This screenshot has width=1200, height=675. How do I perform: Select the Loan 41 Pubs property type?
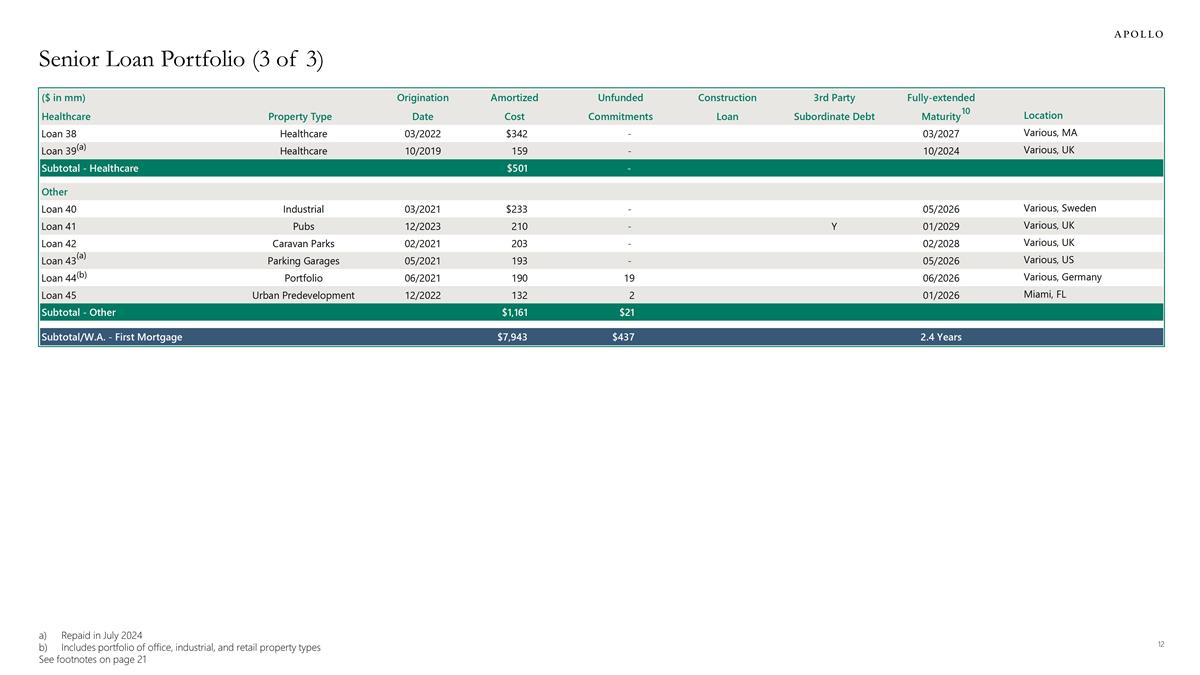click(x=303, y=227)
